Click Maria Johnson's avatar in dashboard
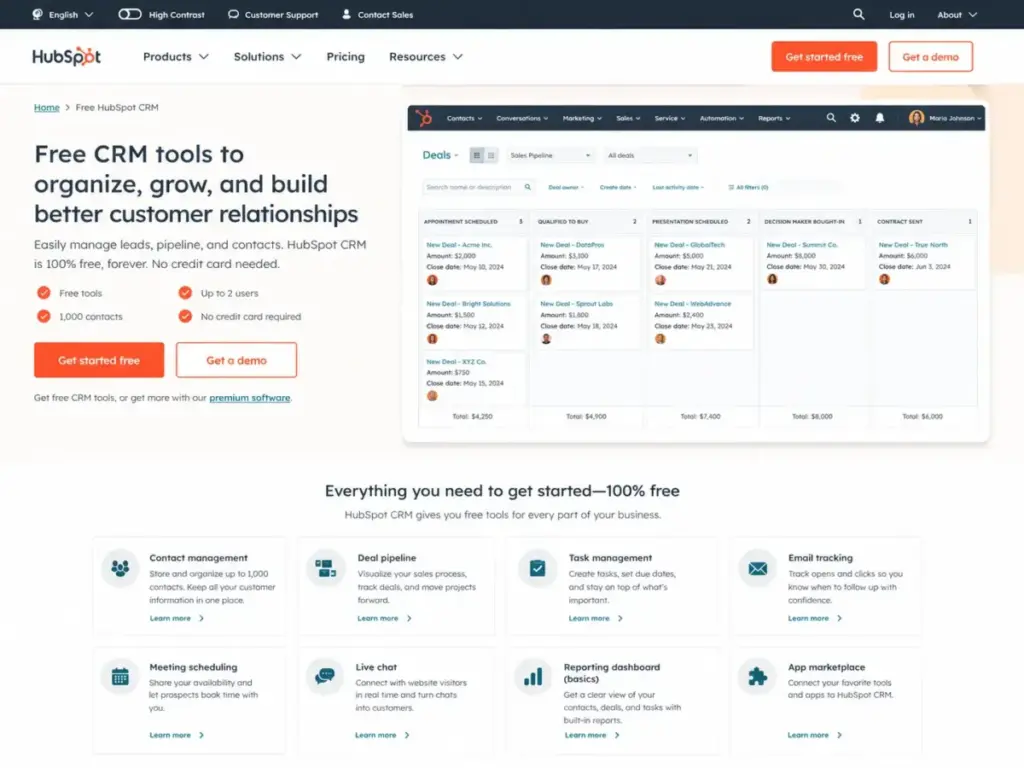 916,118
